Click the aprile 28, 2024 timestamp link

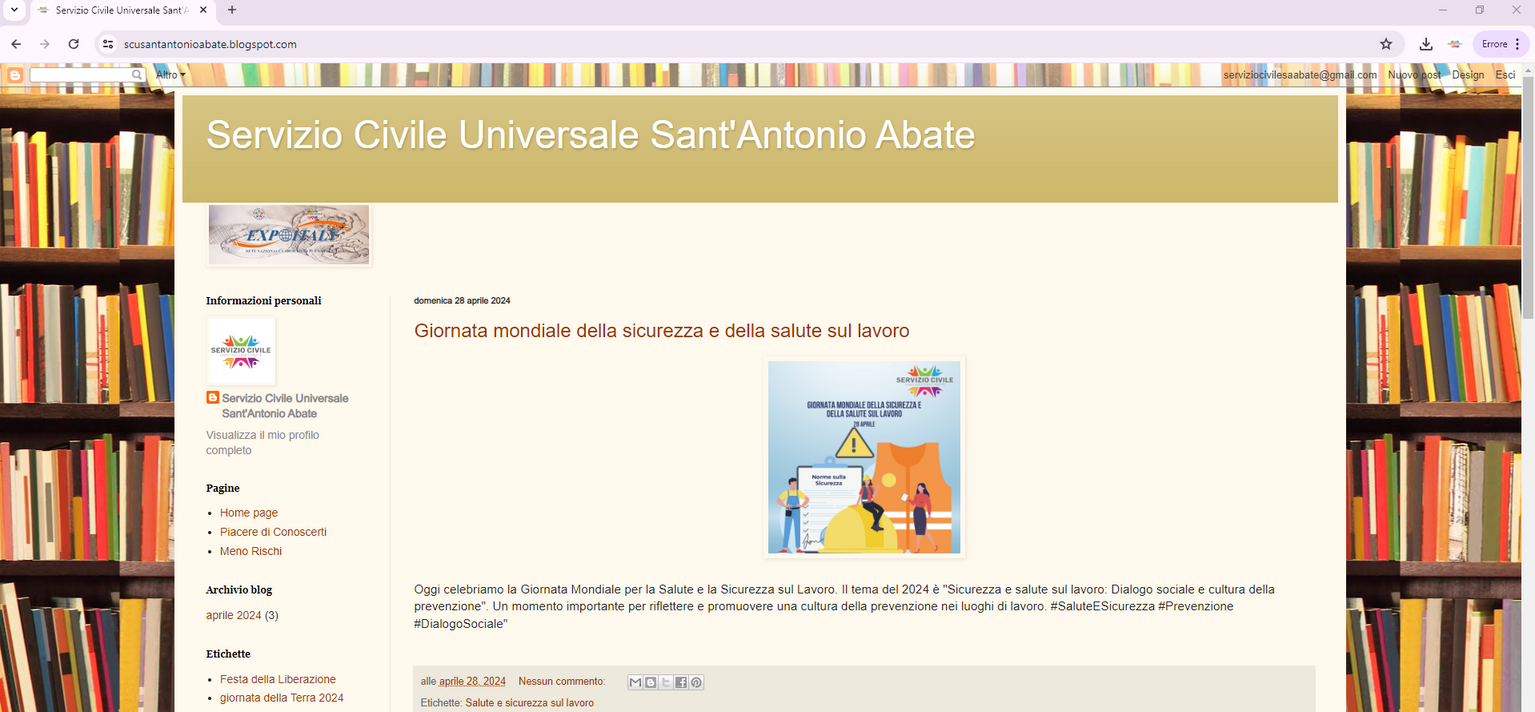point(472,682)
